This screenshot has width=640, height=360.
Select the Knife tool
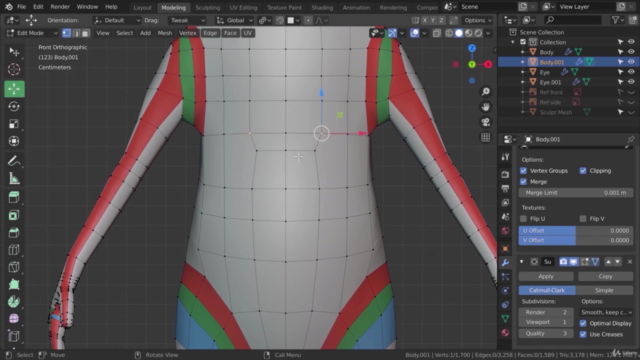tap(14, 267)
